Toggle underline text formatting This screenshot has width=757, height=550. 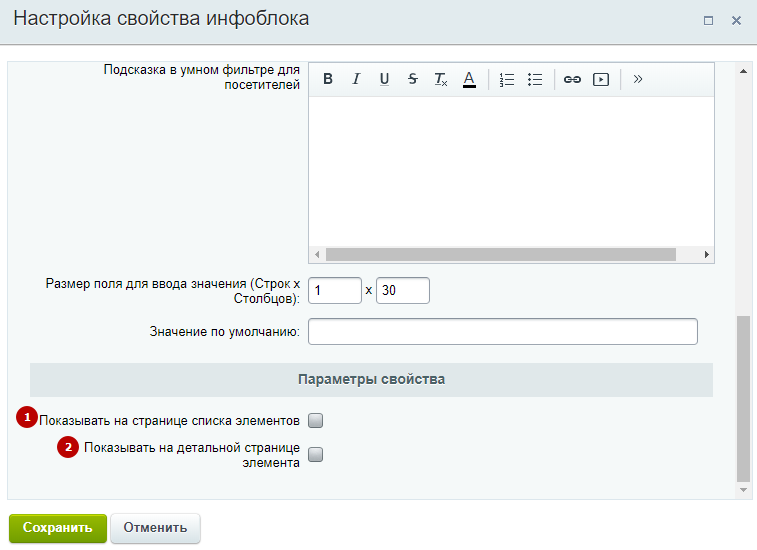click(x=384, y=79)
